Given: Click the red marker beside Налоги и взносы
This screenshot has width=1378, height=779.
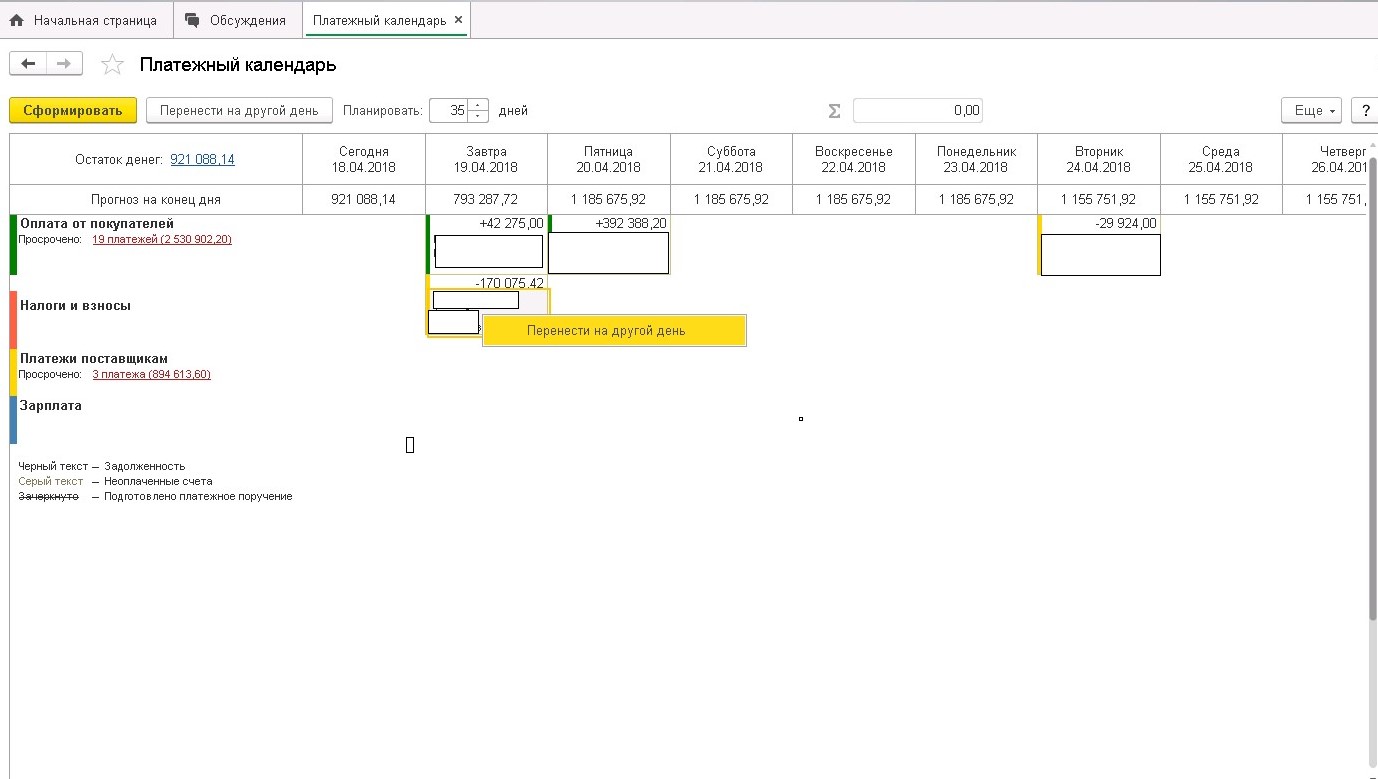Looking at the screenshot, I should [x=13, y=319].
